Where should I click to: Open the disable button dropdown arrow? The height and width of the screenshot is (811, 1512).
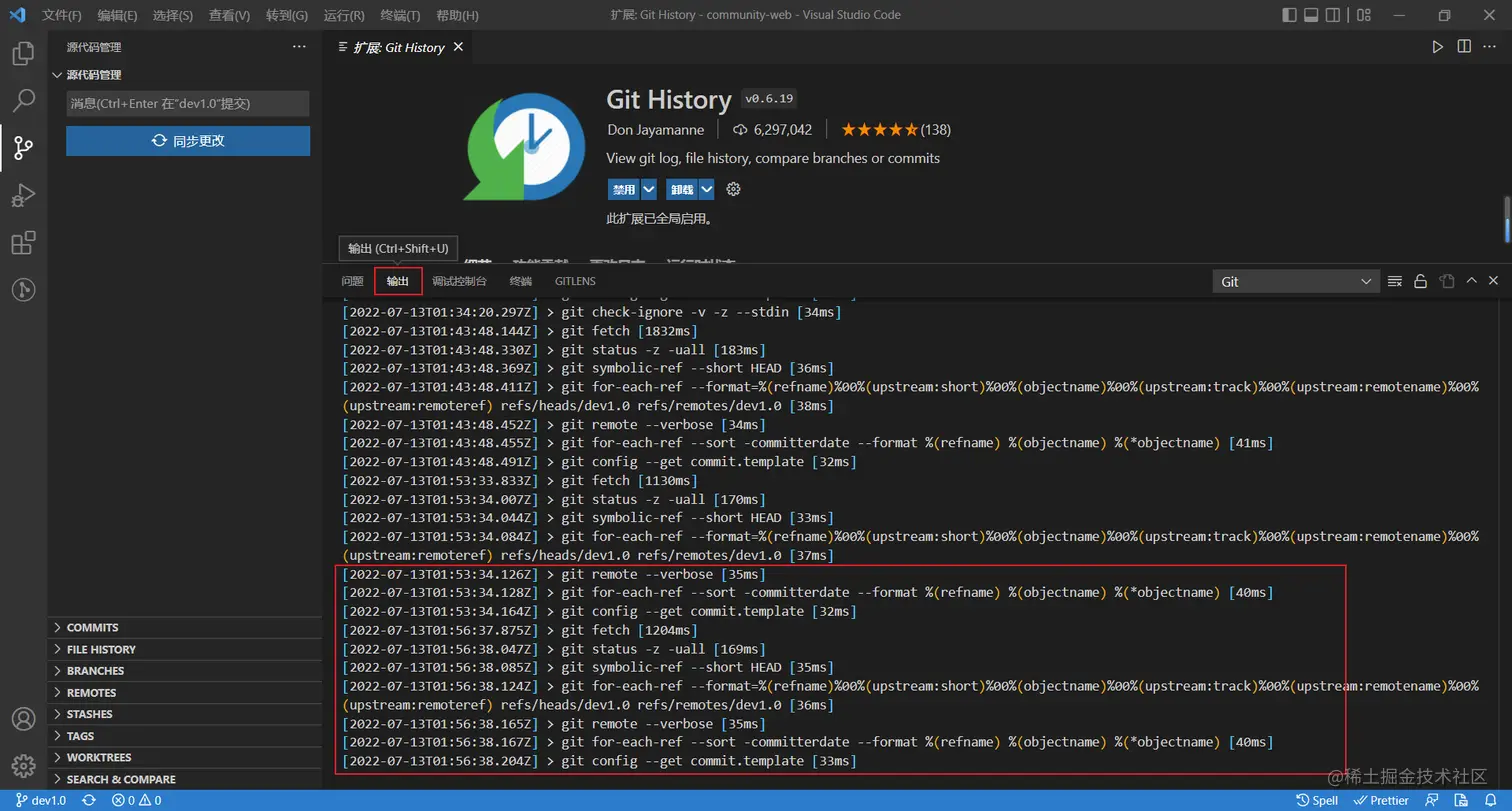649,189
